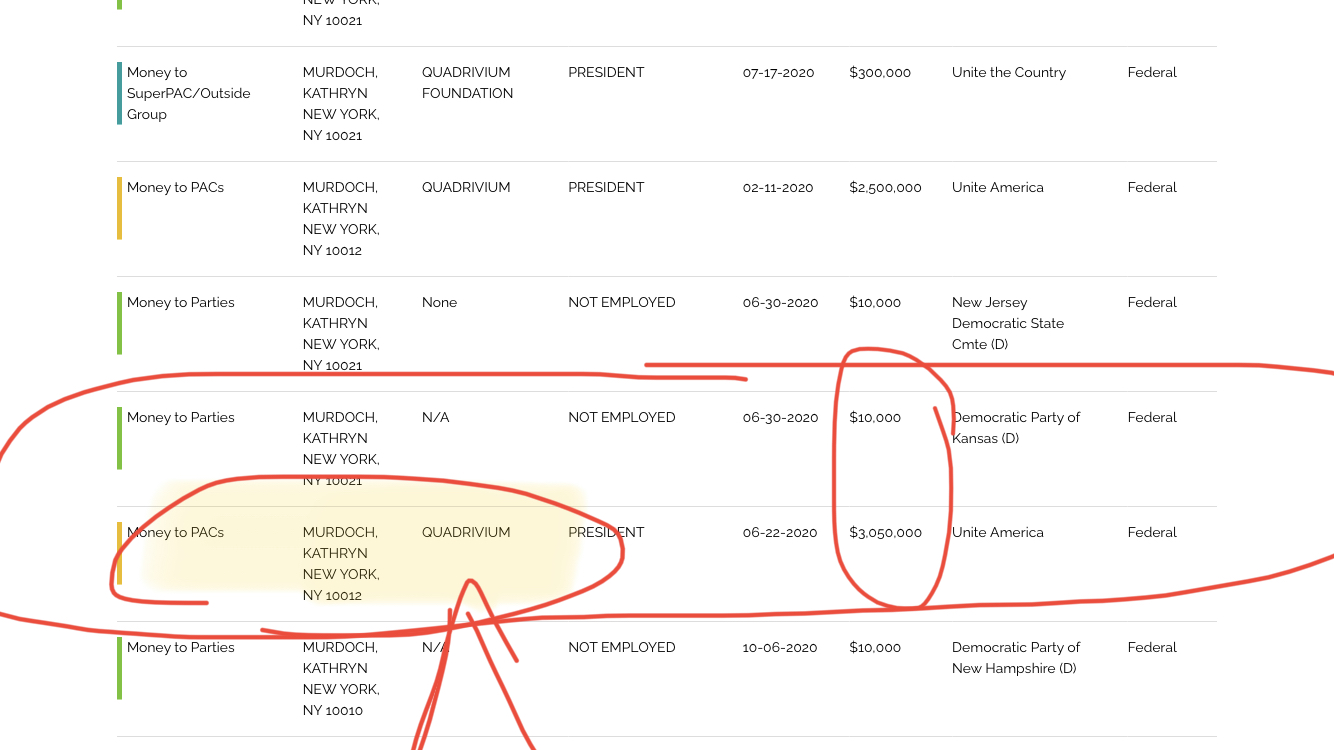Click the date 02-11-2020
1334x750 pixels.
tap(778, 188)
